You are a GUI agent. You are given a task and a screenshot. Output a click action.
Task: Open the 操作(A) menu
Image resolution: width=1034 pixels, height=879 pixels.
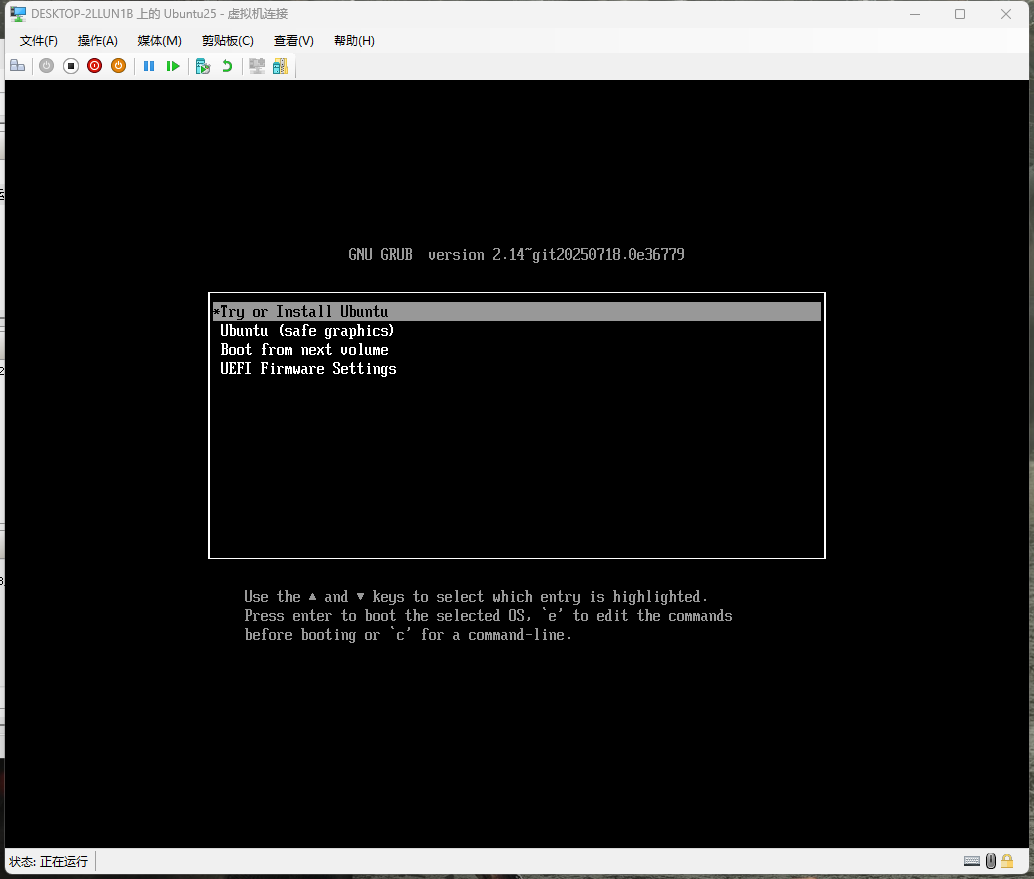pyautogui.click(x=98, y=41)
